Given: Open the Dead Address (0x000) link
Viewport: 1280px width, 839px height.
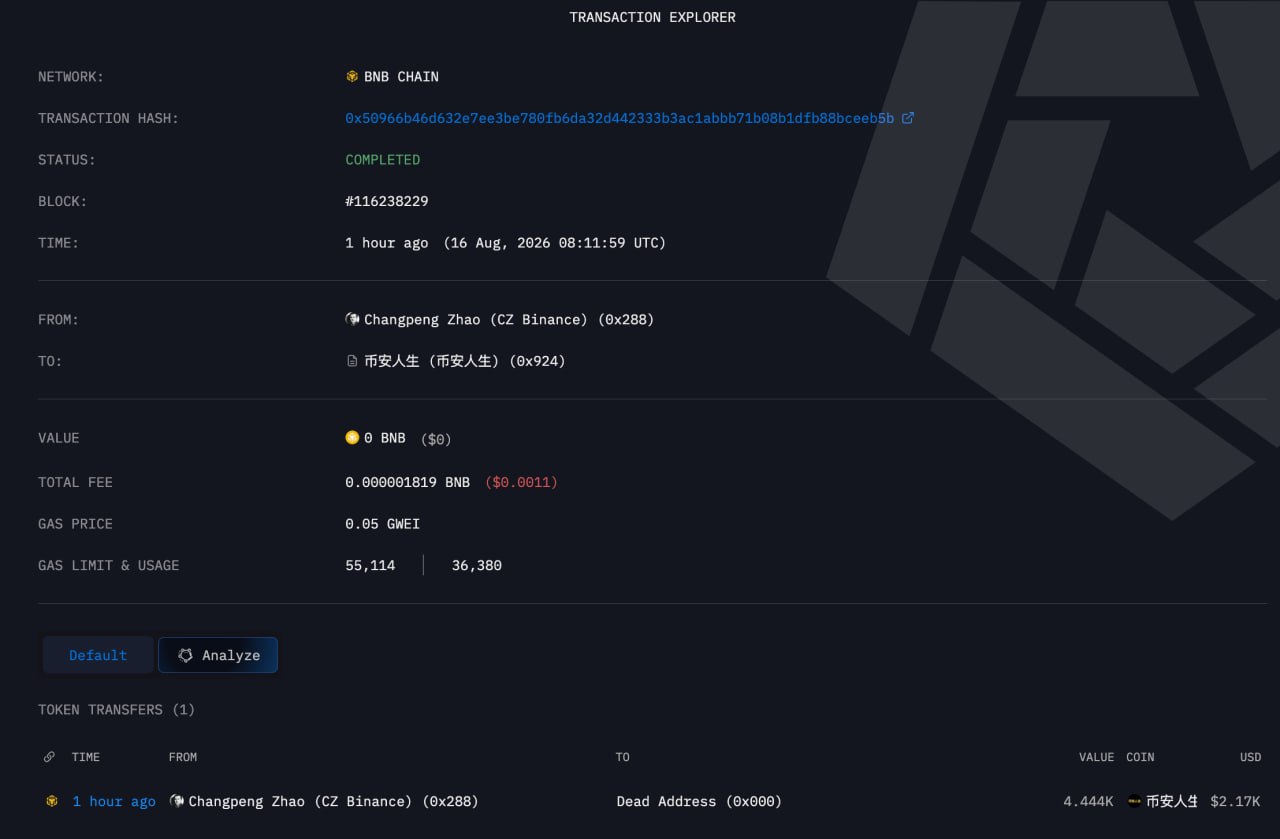Looking at the screenshot, I should click(699, 801).
